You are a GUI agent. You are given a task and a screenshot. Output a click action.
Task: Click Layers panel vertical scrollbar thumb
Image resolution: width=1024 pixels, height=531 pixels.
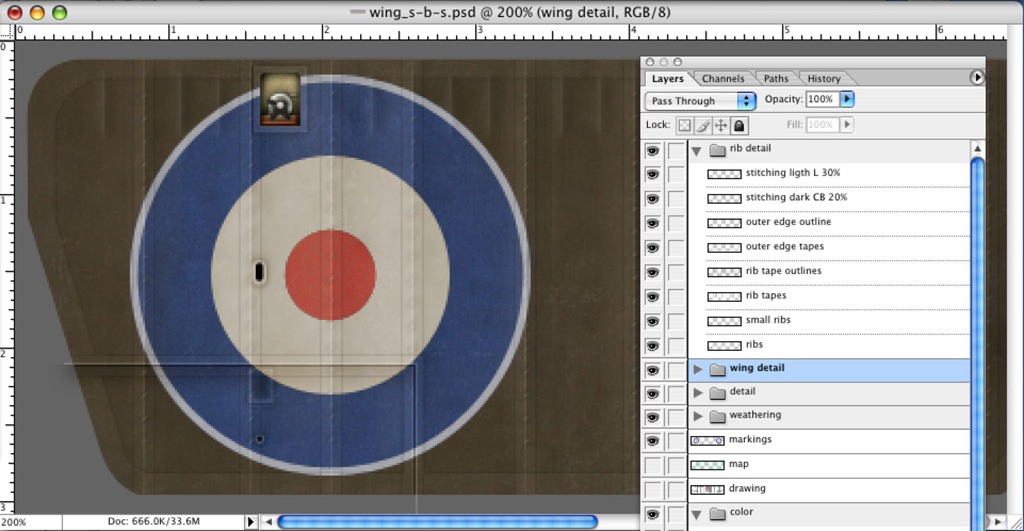[978, 344]
